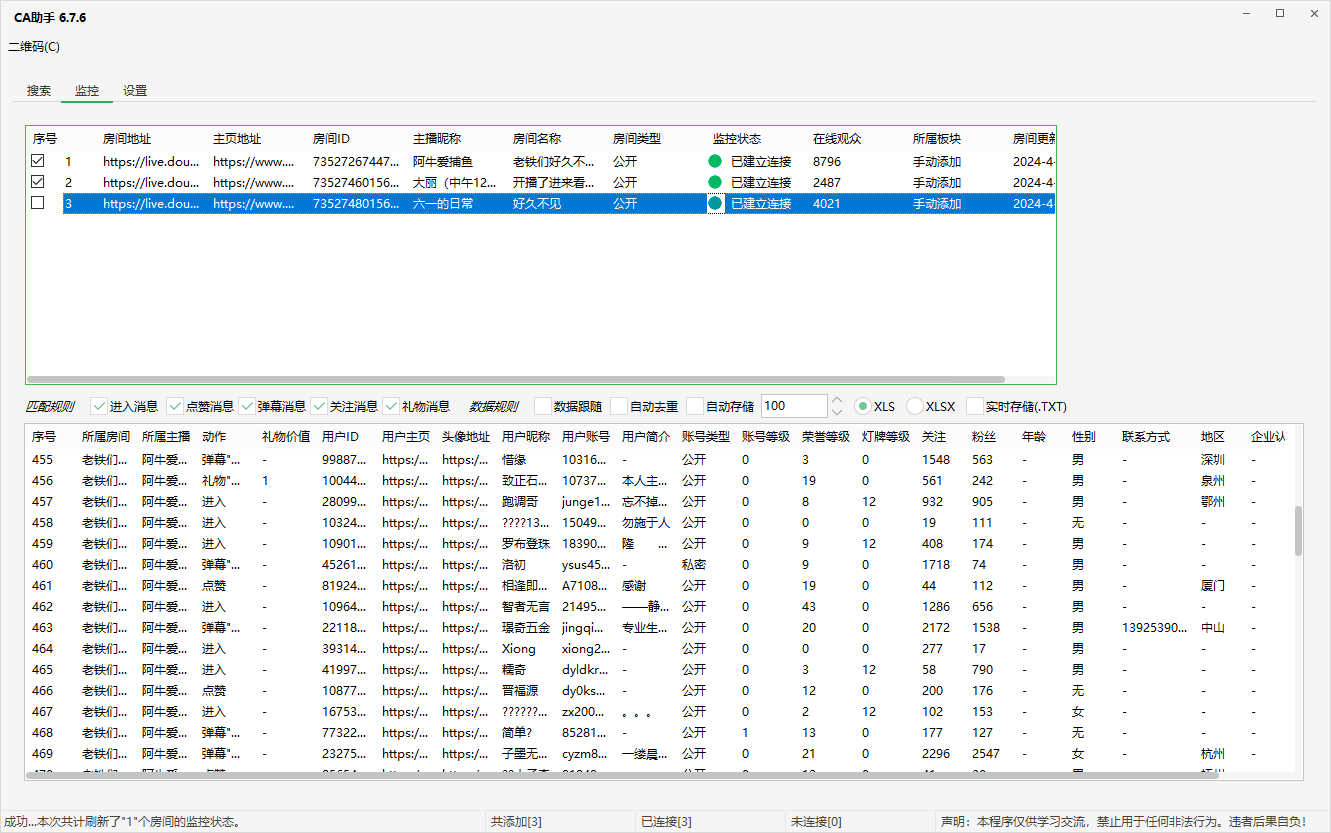Click status bar entry 未连接[0]
The image size is (1331, 833).
coord(816,822)
